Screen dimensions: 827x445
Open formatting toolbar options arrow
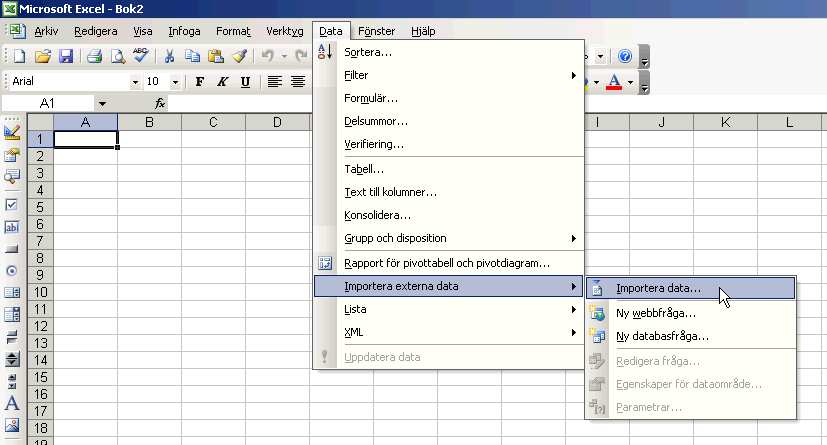click(x=644, y=83)
